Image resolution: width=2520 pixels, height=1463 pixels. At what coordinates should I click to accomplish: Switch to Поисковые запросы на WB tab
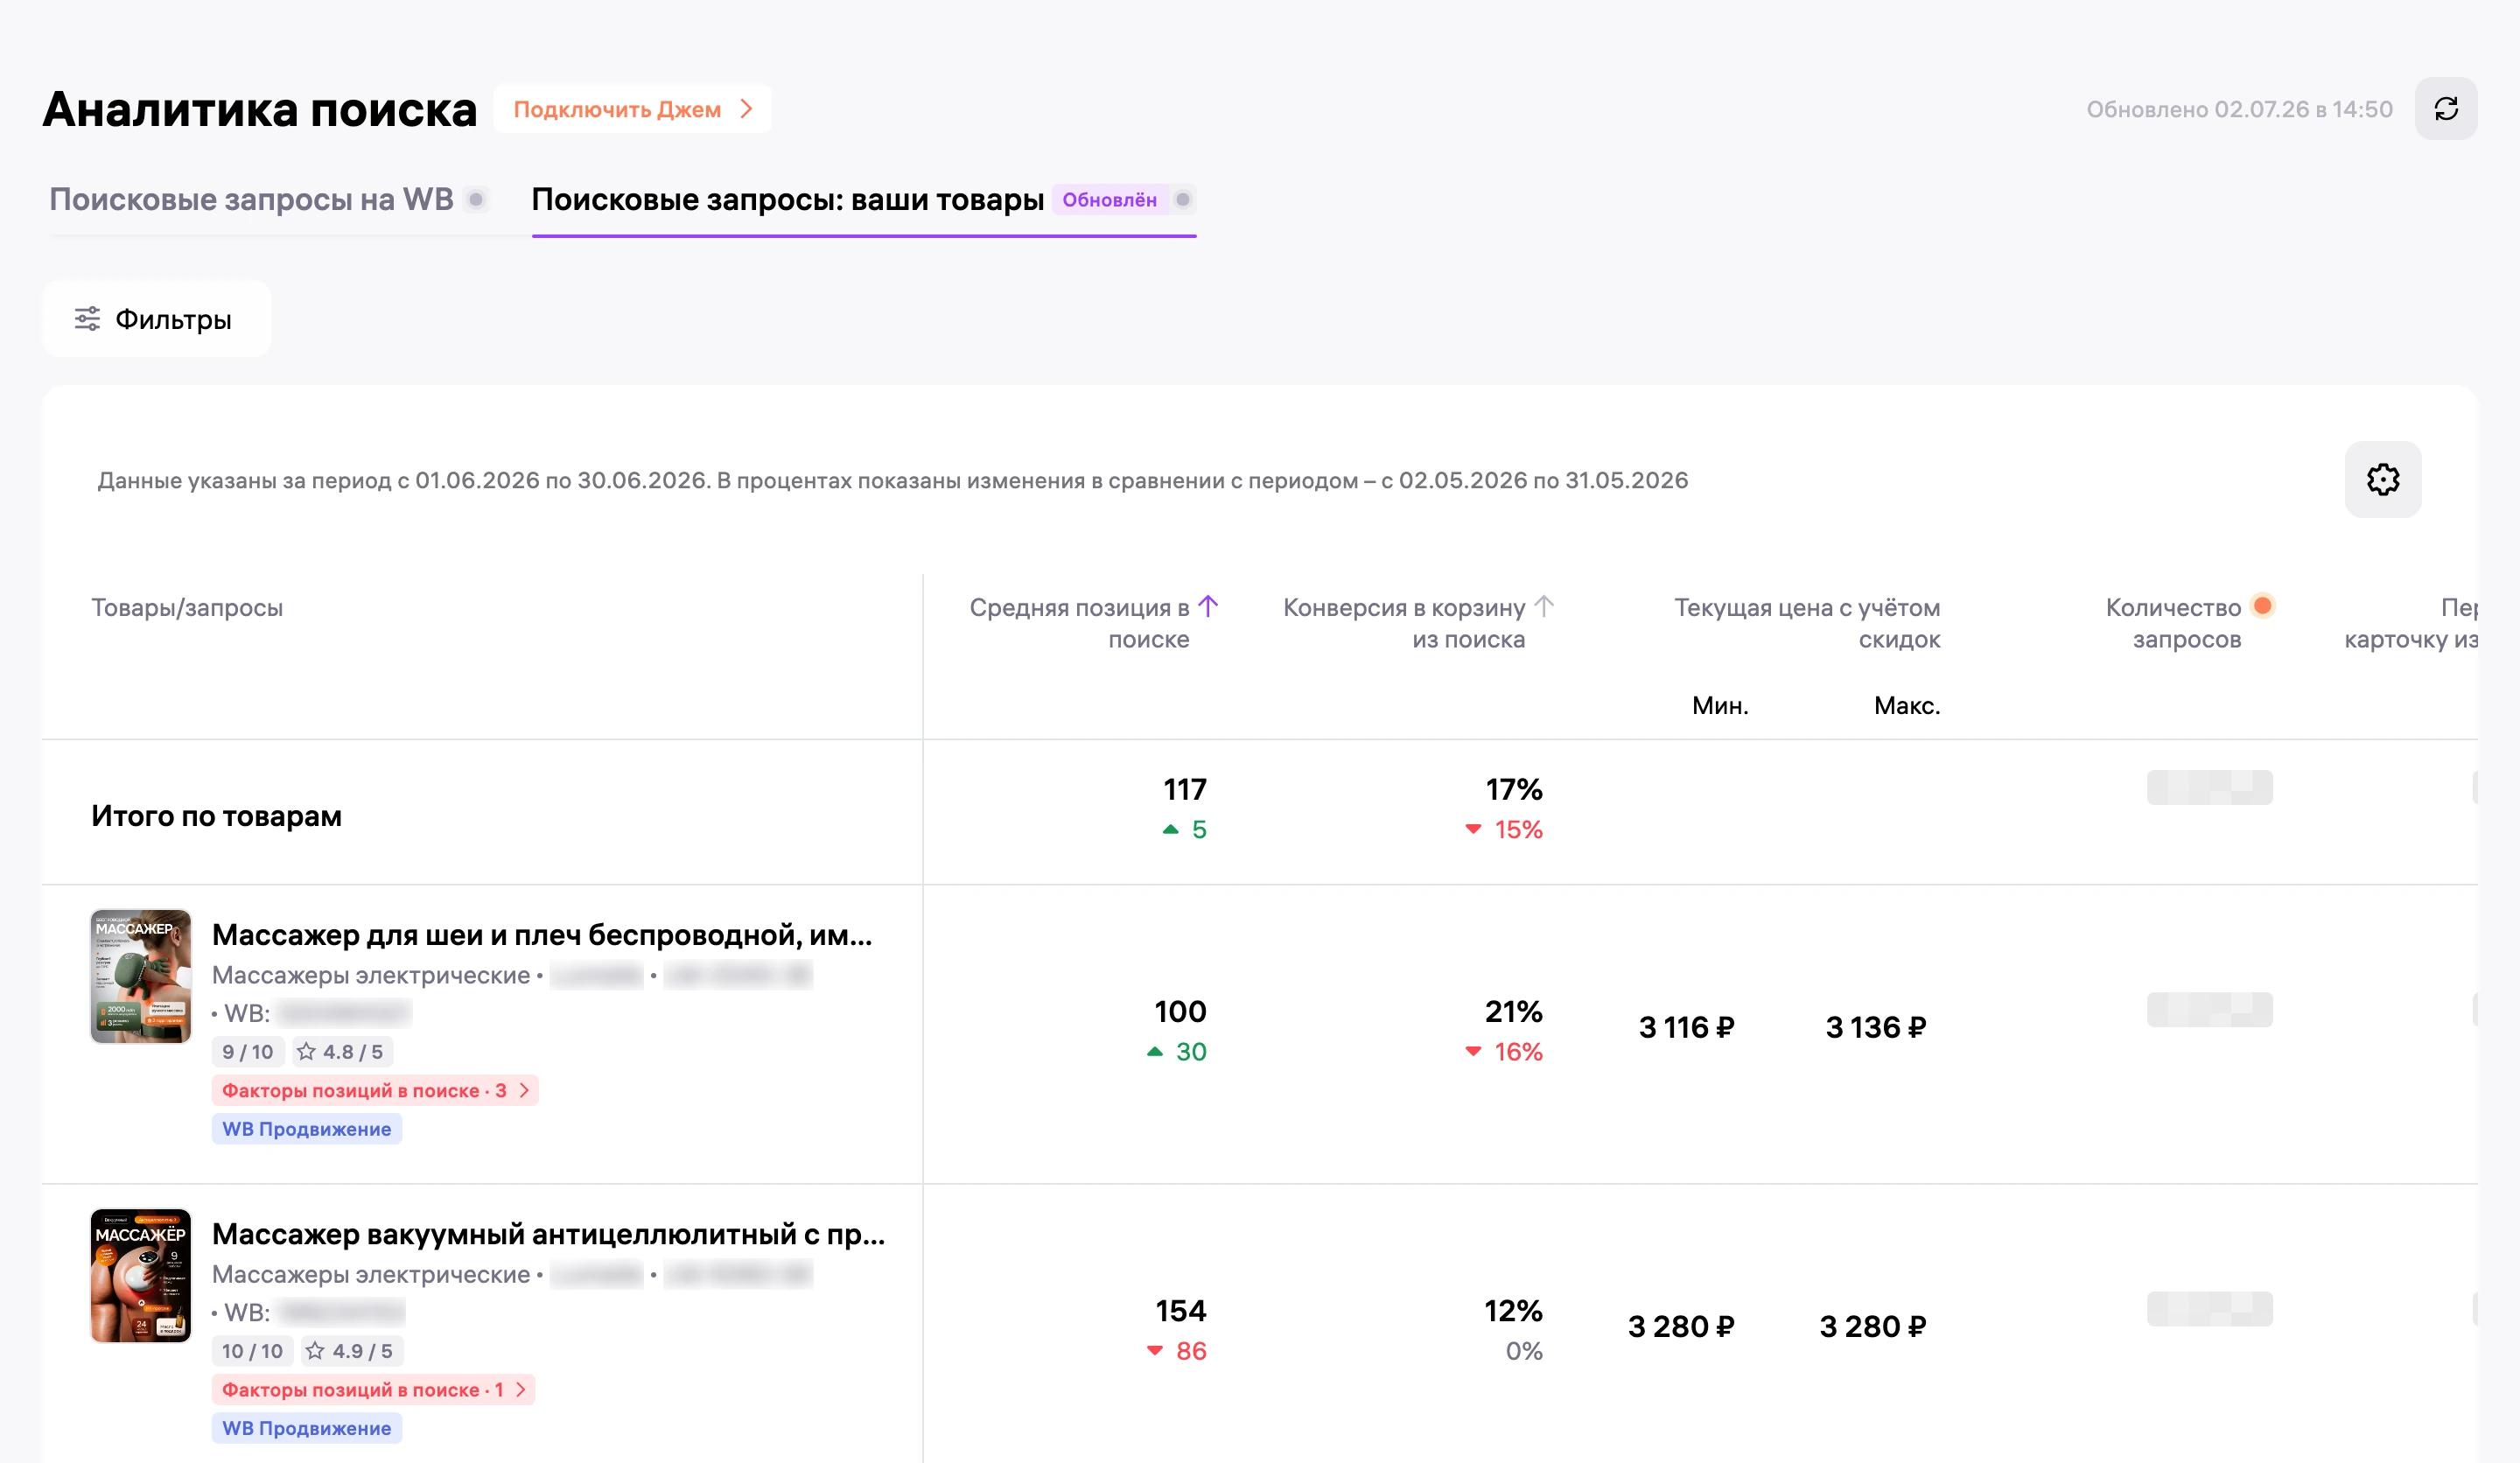click(x=251, y=199)
